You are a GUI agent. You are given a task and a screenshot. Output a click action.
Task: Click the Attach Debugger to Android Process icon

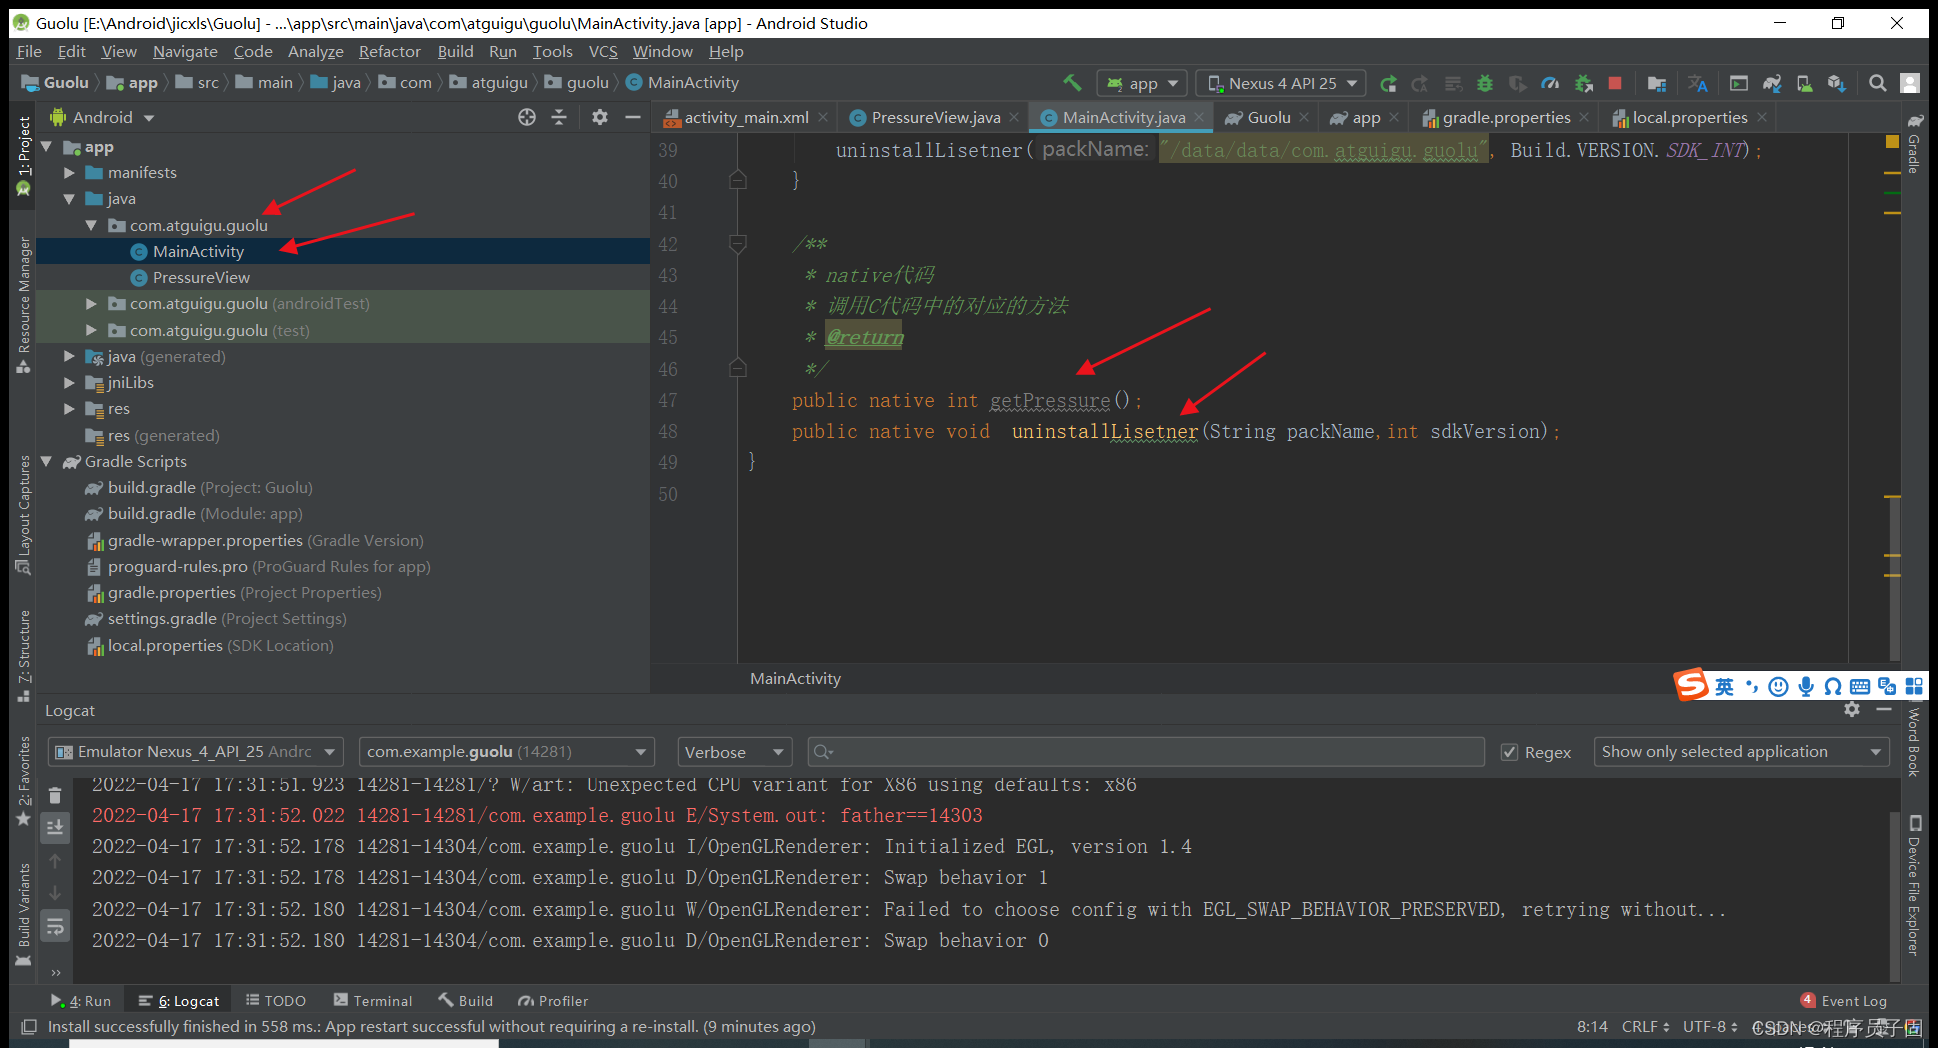(1583, 84)
